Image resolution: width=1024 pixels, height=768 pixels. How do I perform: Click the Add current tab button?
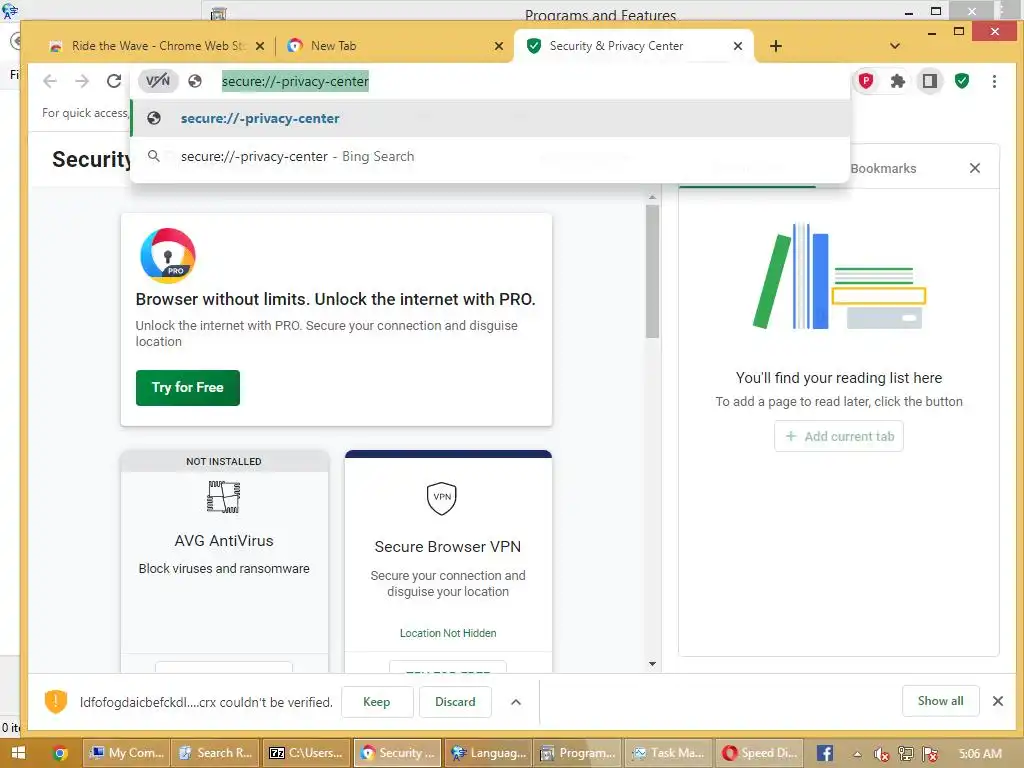tap(839, 436)
